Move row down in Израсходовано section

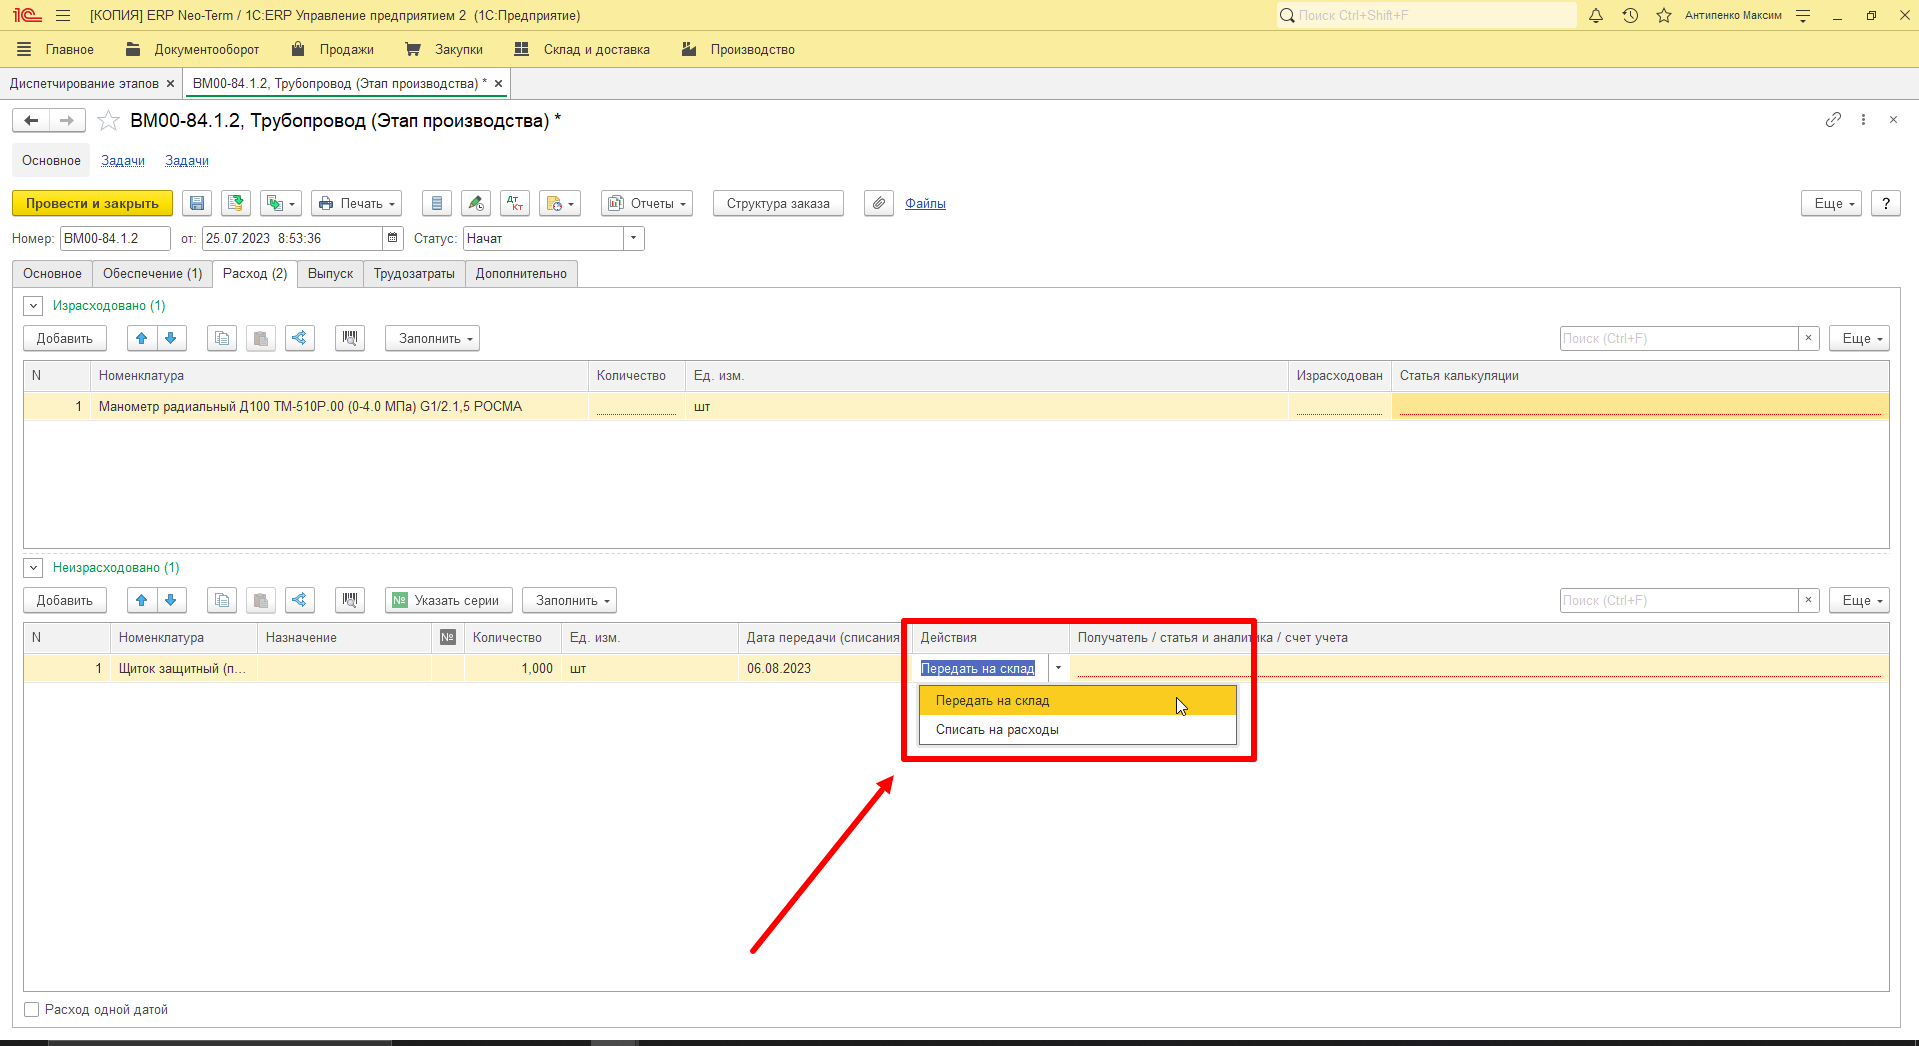click(x=171, y=339)
